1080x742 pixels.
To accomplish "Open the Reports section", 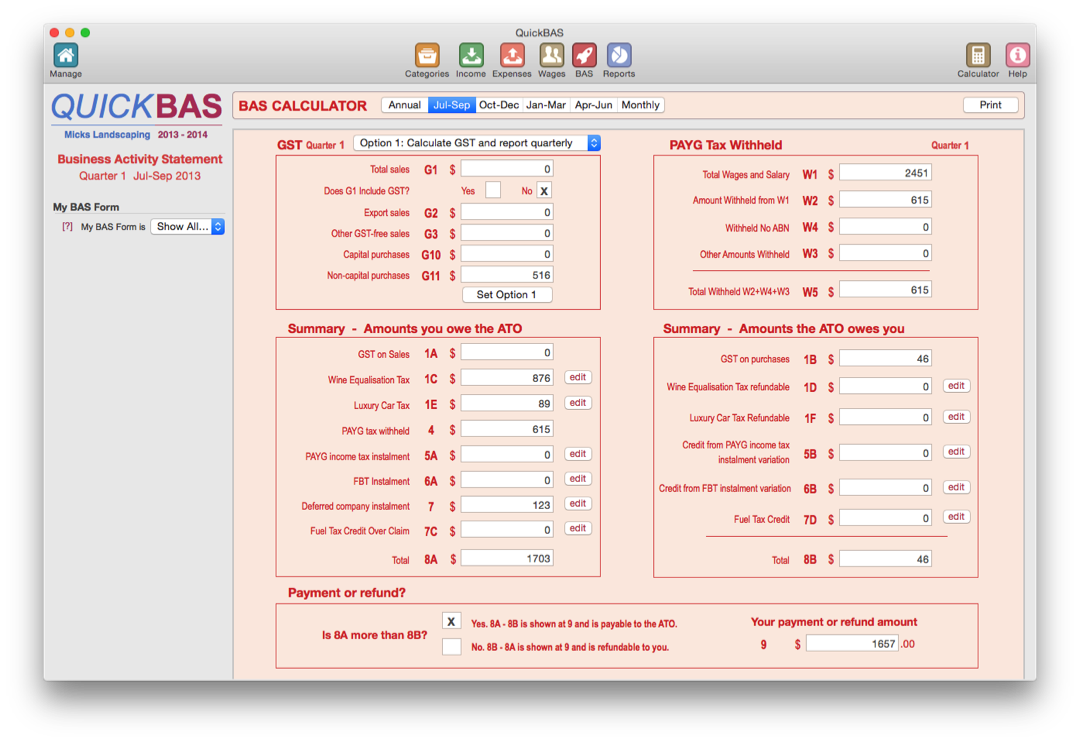I will pos(619,58).
